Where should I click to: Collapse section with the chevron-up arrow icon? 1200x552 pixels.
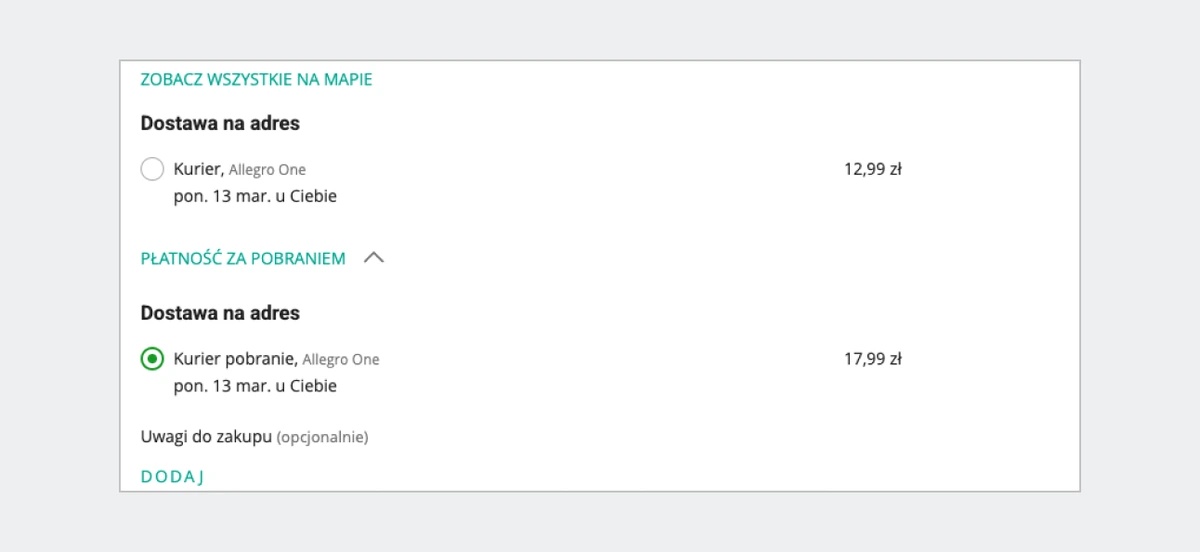coord(374,258)
